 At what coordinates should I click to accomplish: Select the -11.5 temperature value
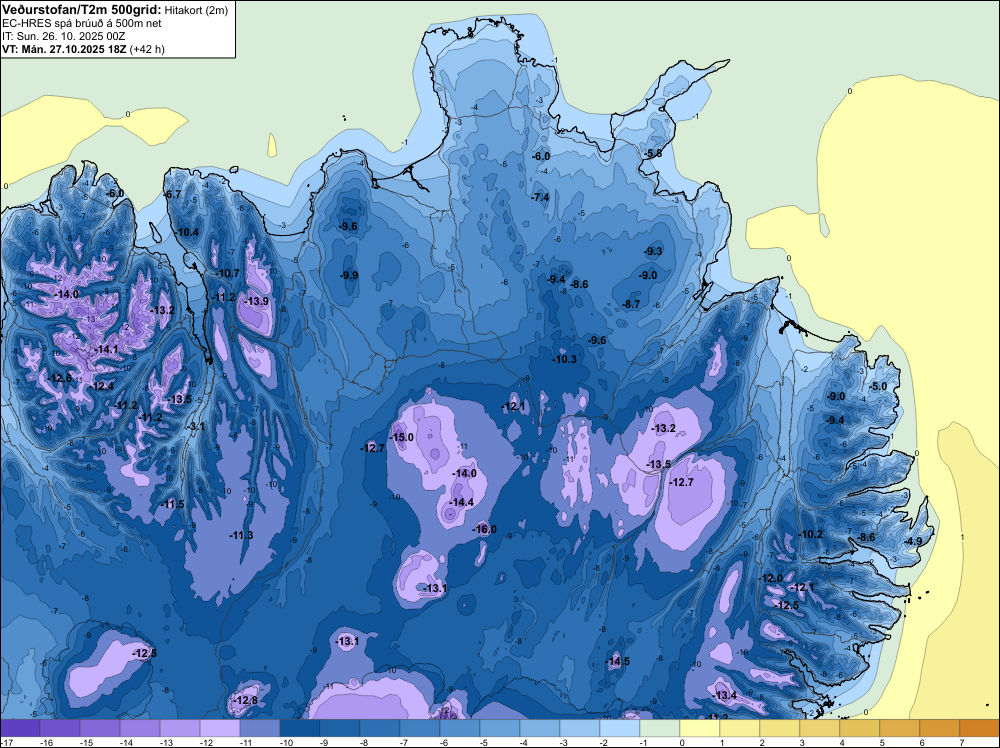(x=172, y=504)
